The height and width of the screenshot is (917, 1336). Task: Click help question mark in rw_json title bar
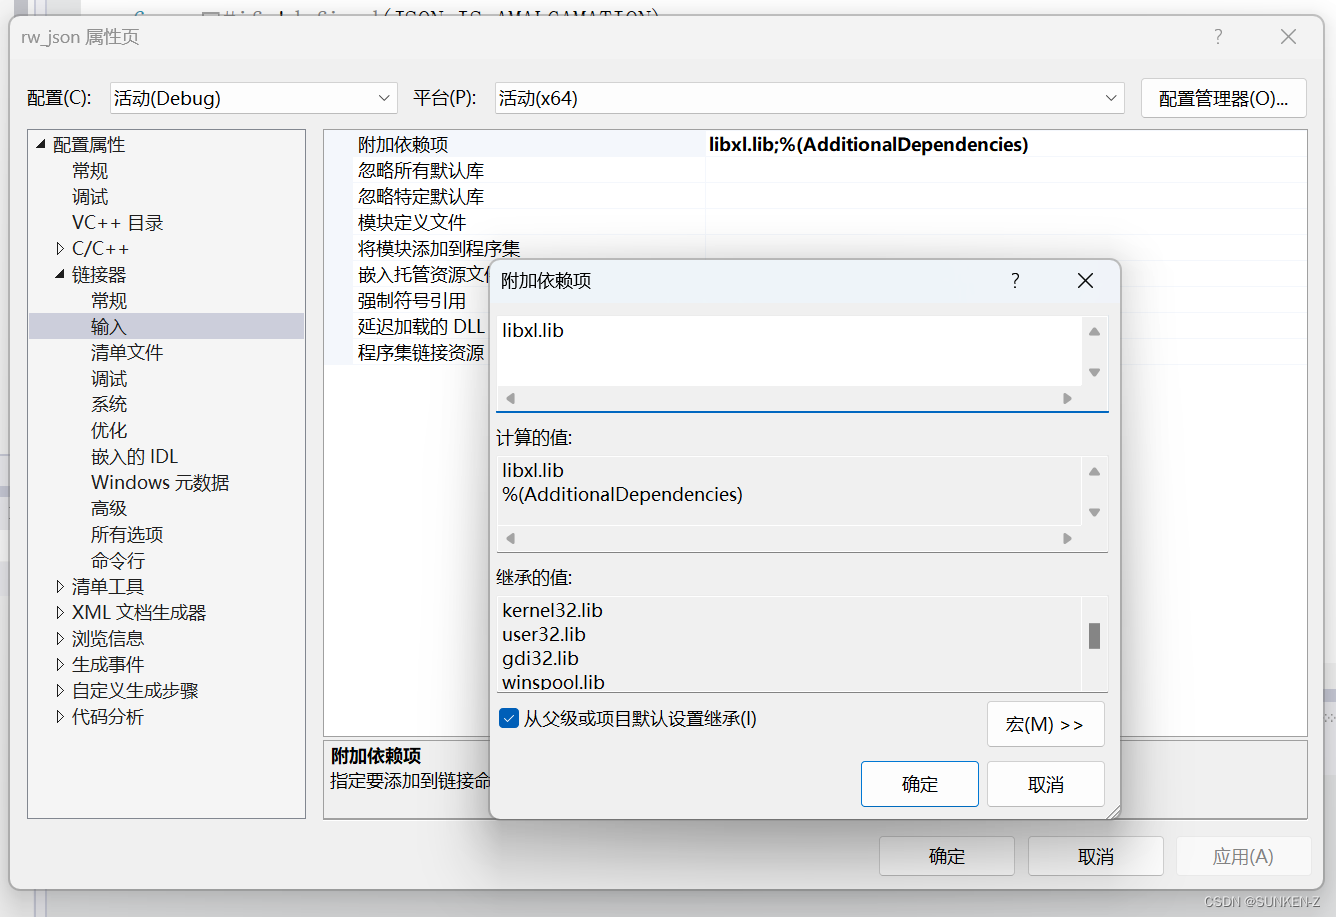pyautogui.click(x=1218, y=36)
